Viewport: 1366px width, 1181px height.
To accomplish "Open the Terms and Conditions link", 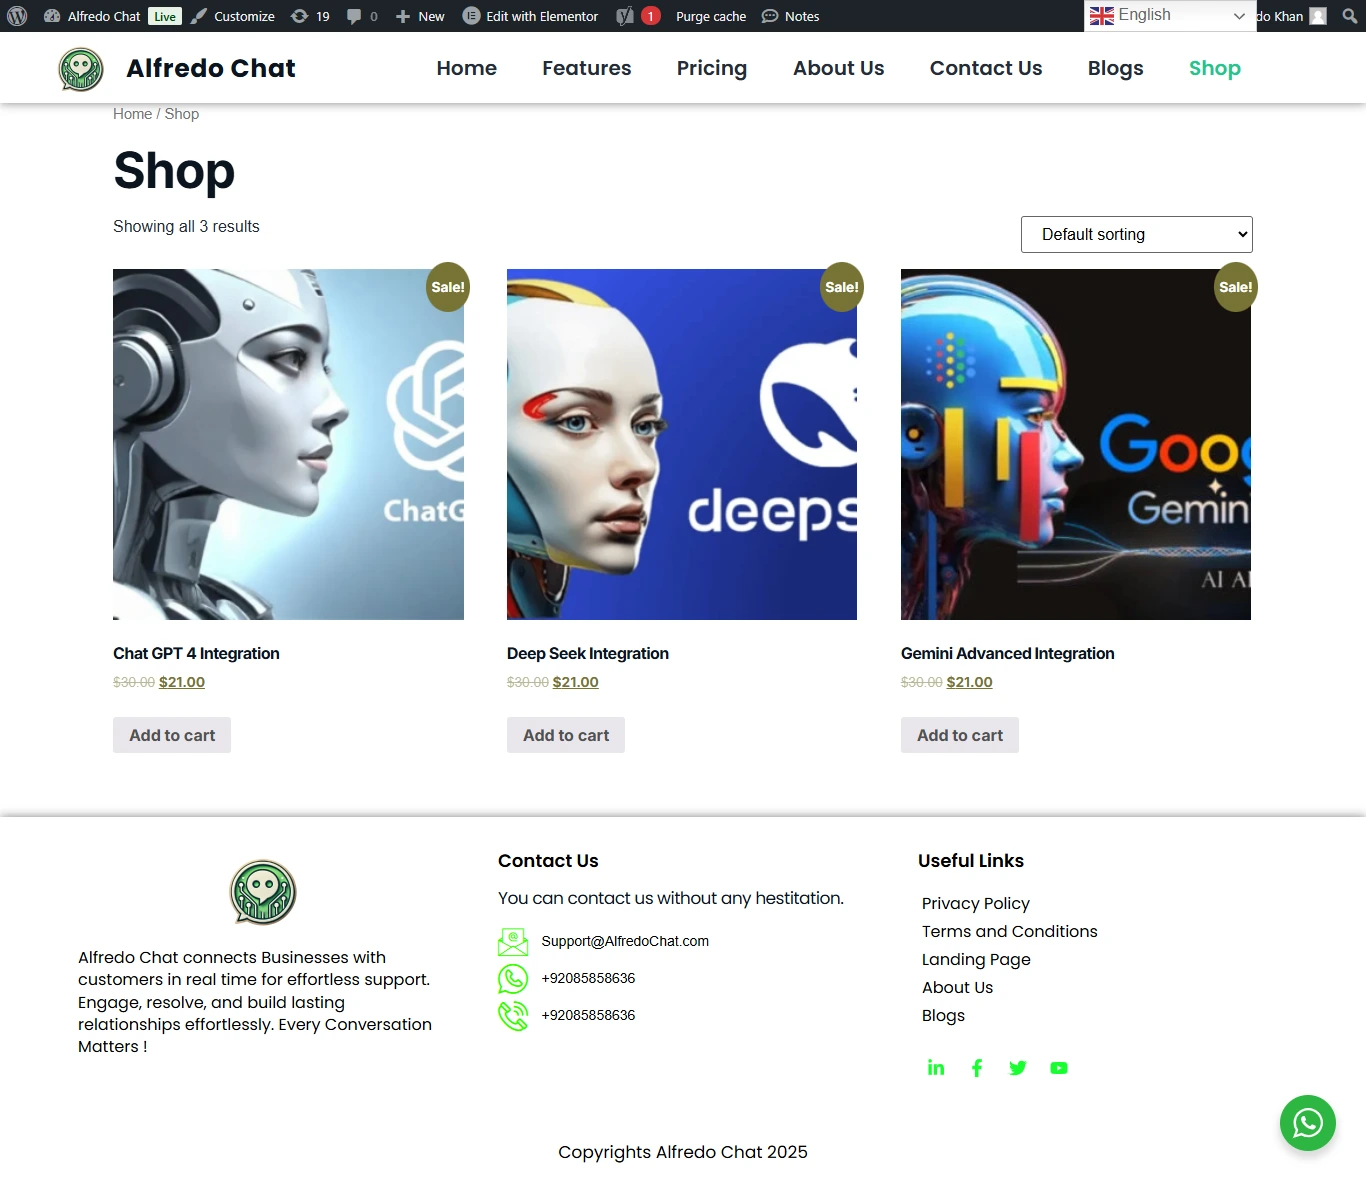I will (1010, 931).
